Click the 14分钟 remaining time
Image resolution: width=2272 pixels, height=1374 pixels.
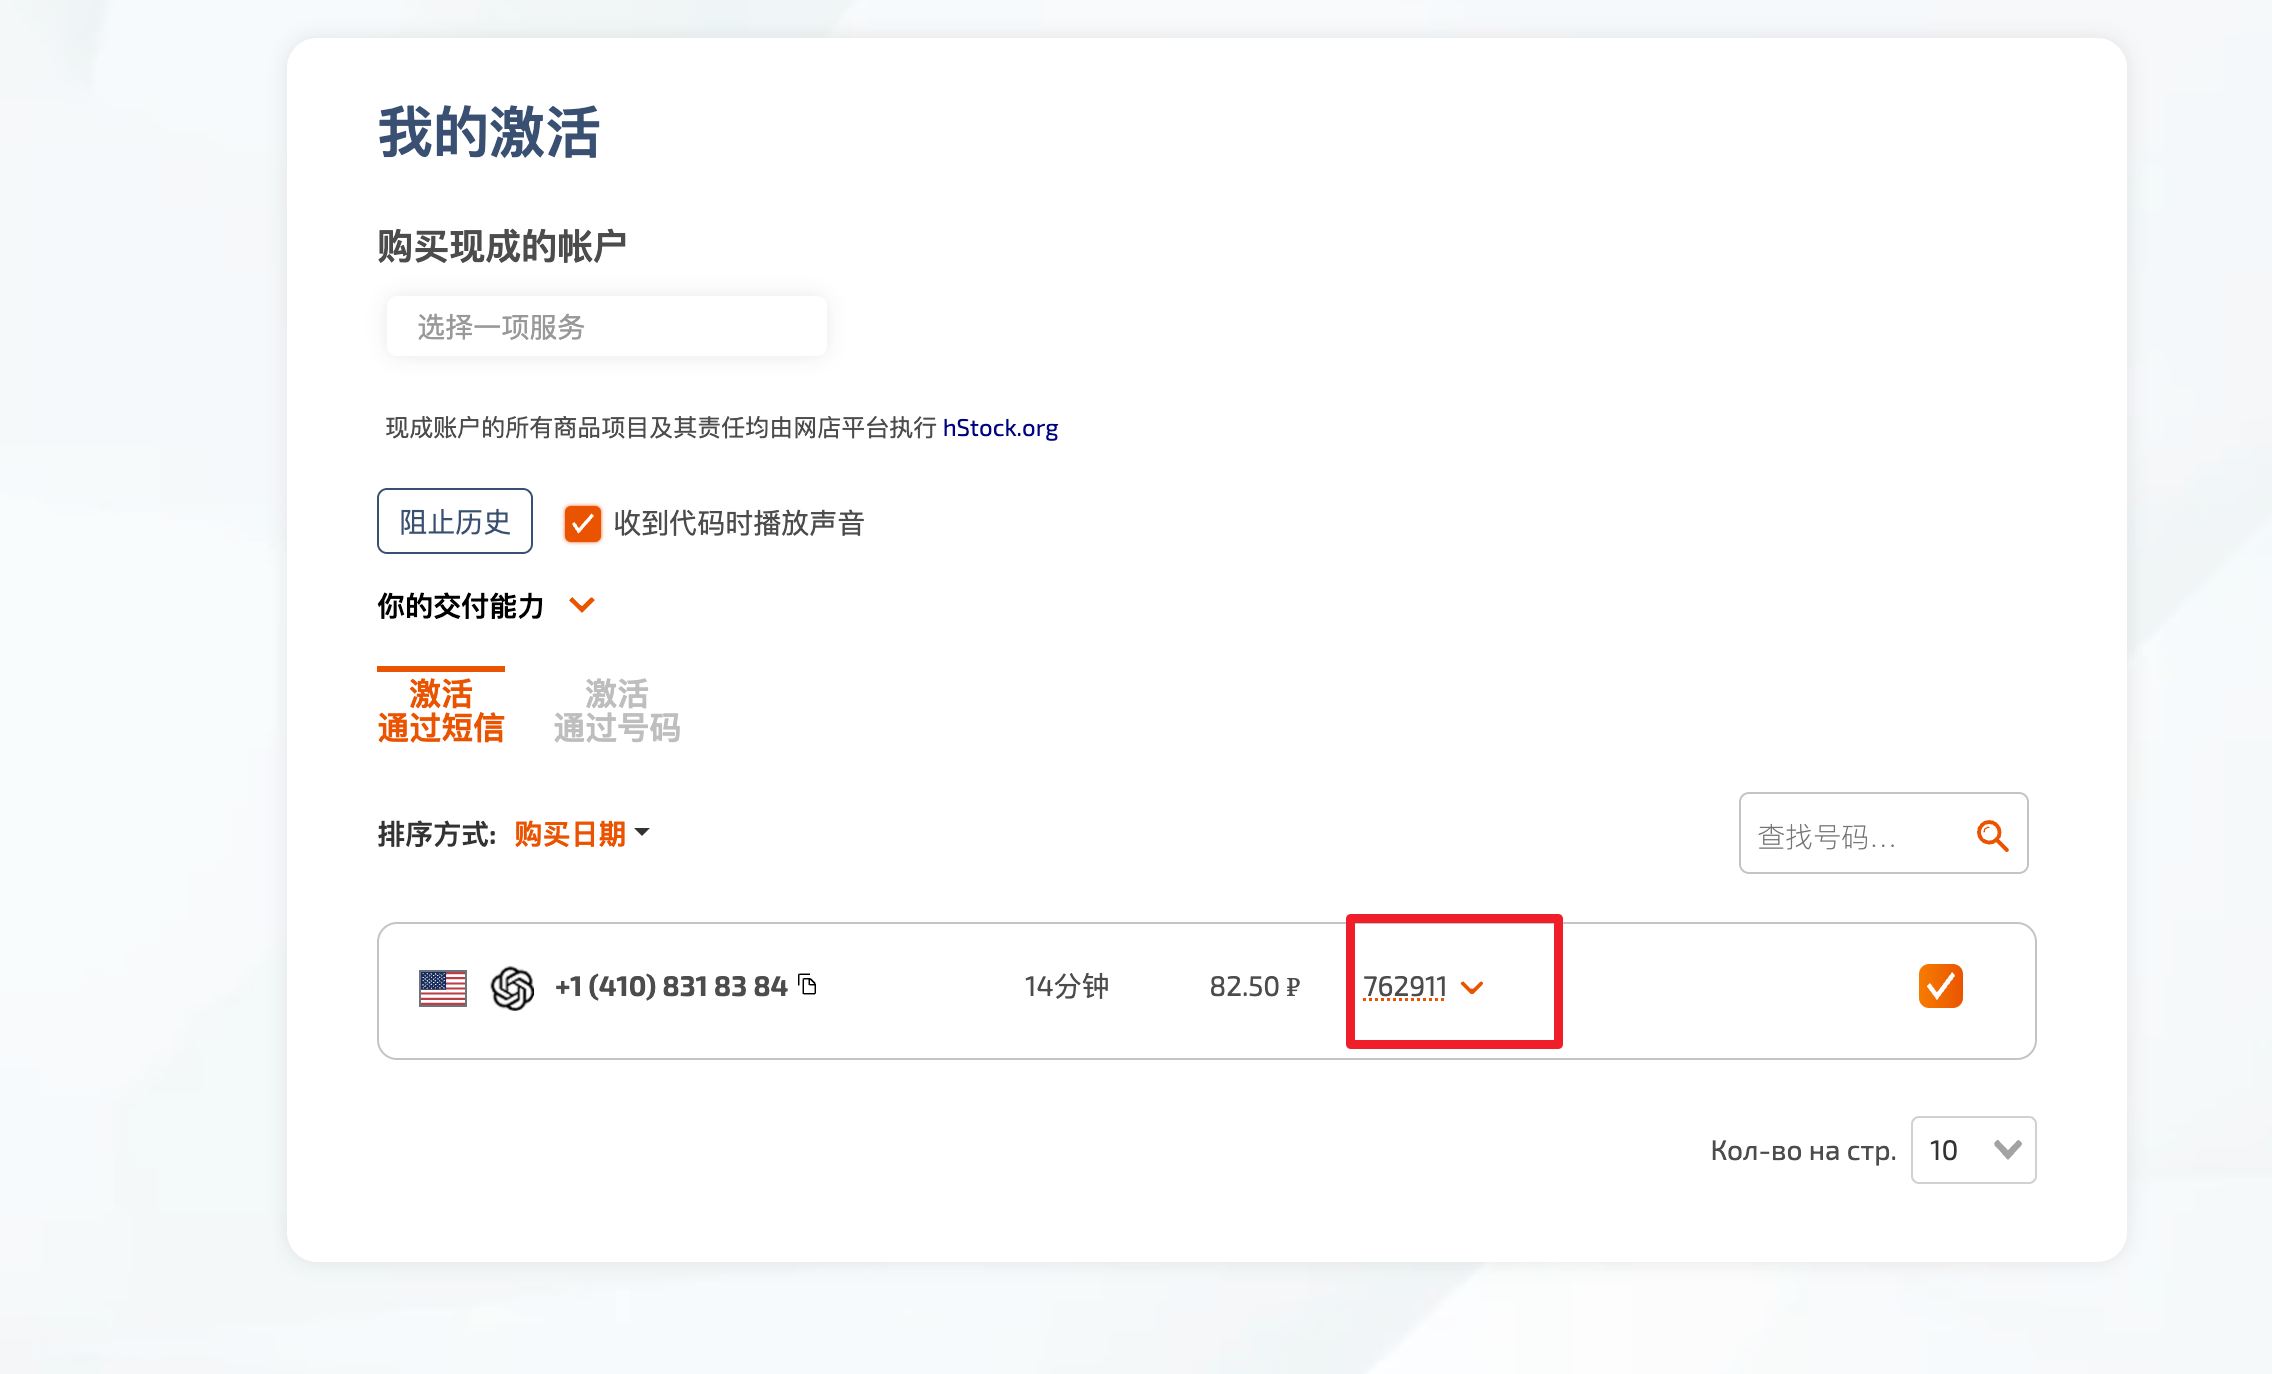pyautogui.click(x=1067, y=987)
